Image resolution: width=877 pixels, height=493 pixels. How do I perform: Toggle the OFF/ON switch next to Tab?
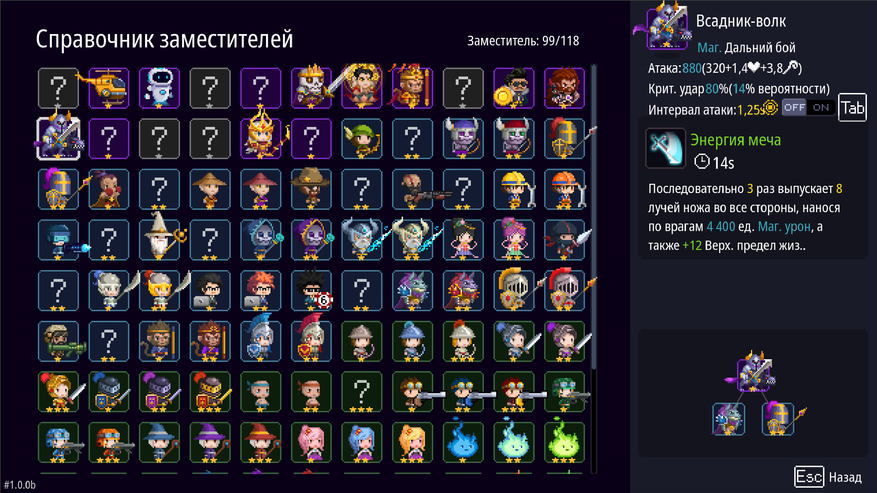tap(808, 107)
